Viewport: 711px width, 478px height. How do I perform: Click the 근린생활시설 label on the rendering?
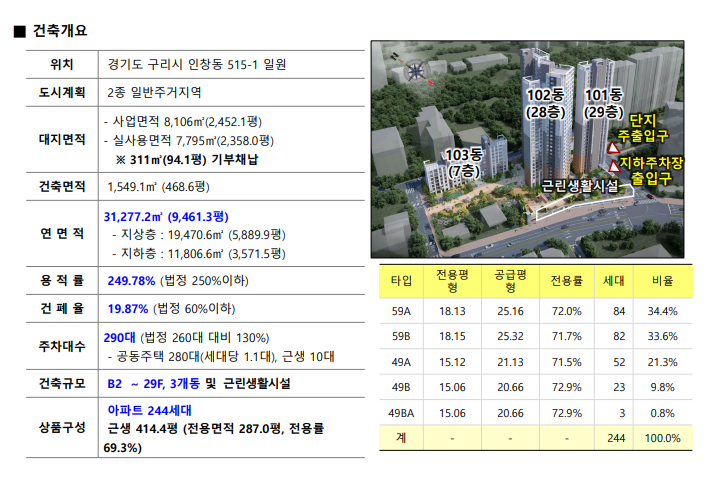tap(580, 186)
